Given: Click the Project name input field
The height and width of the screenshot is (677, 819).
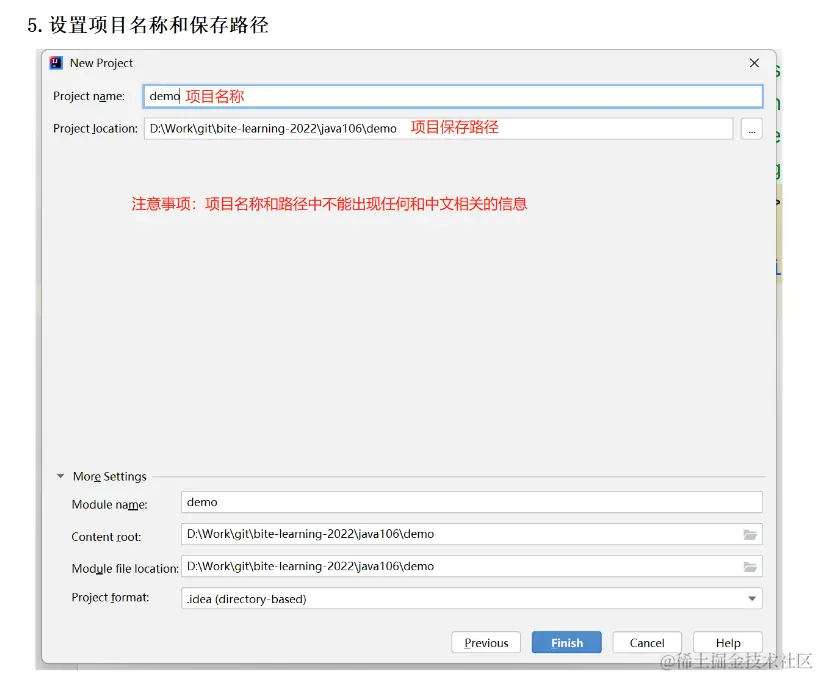Looking at the screenshot, I should point(453,97).
